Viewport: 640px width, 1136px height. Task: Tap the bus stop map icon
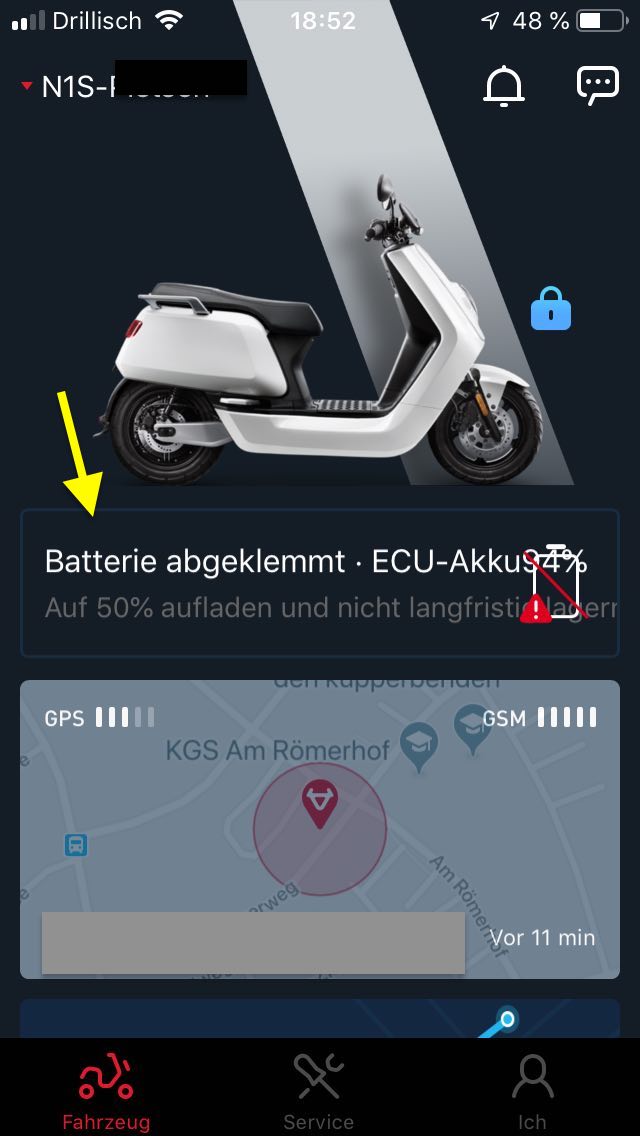(x=76, y=845)
